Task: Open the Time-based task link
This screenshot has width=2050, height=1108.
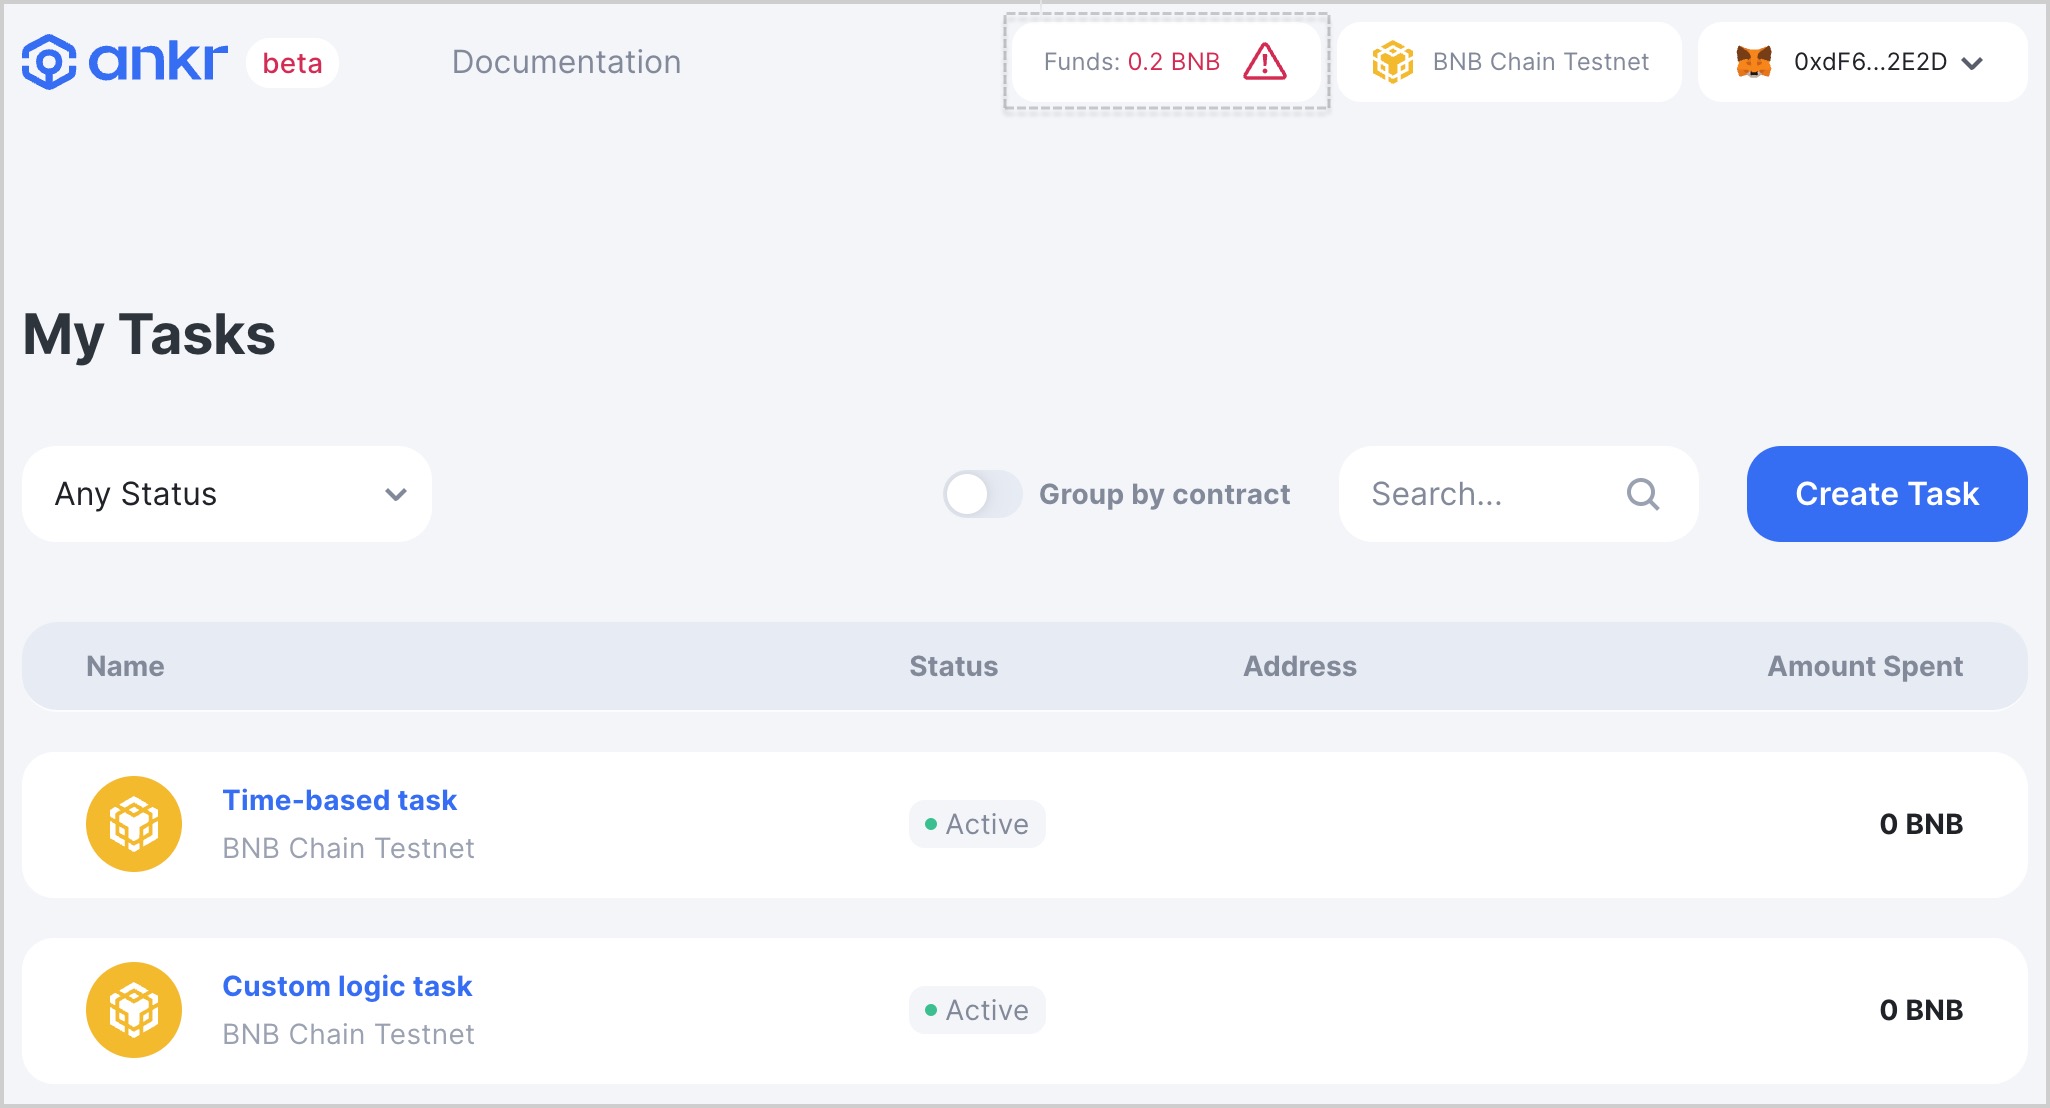Action: pos(339,800)
